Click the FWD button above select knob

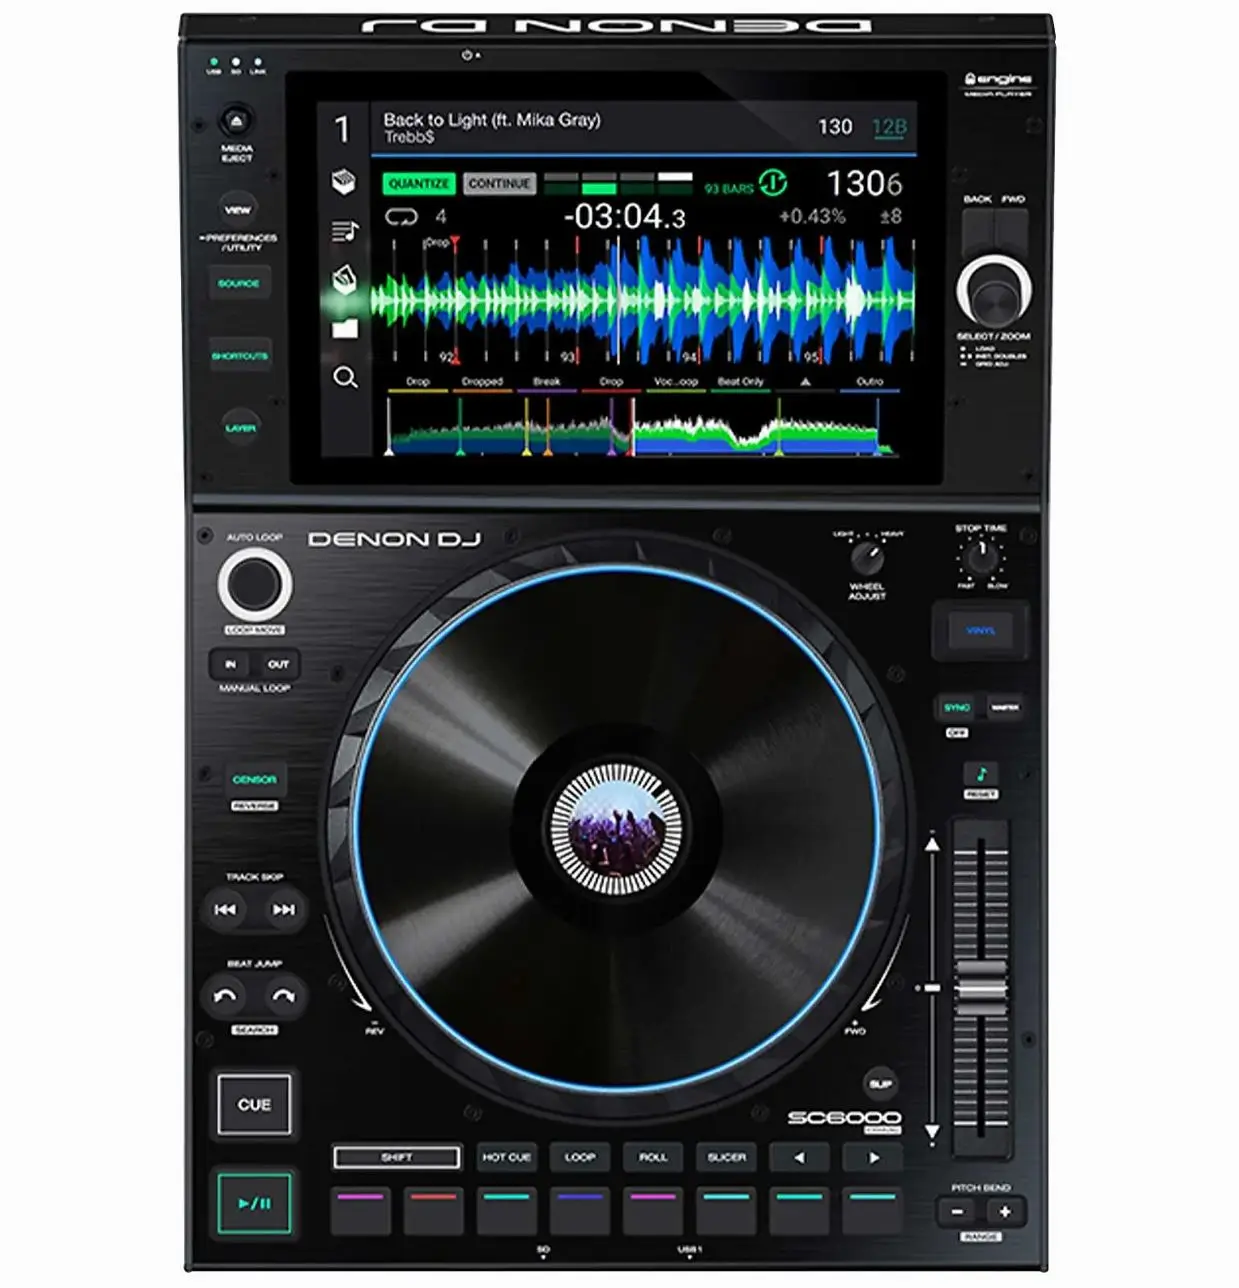[x=1012, y=231]
